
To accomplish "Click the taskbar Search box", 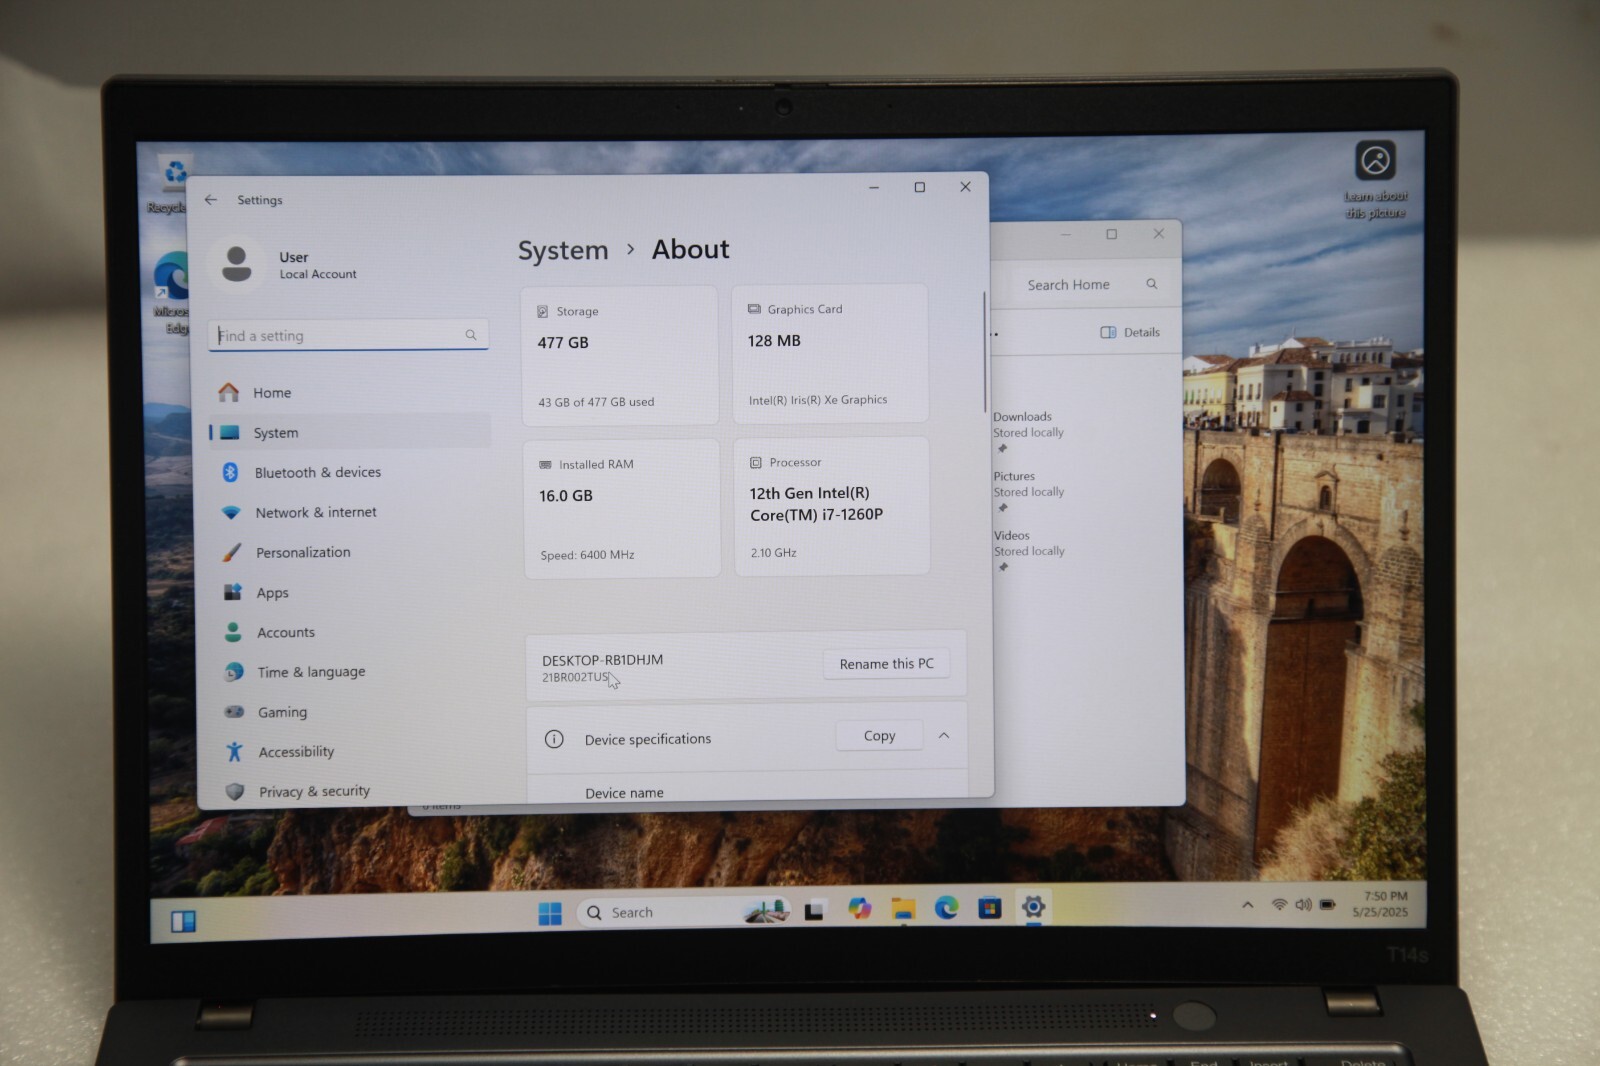I will point(683,912).
